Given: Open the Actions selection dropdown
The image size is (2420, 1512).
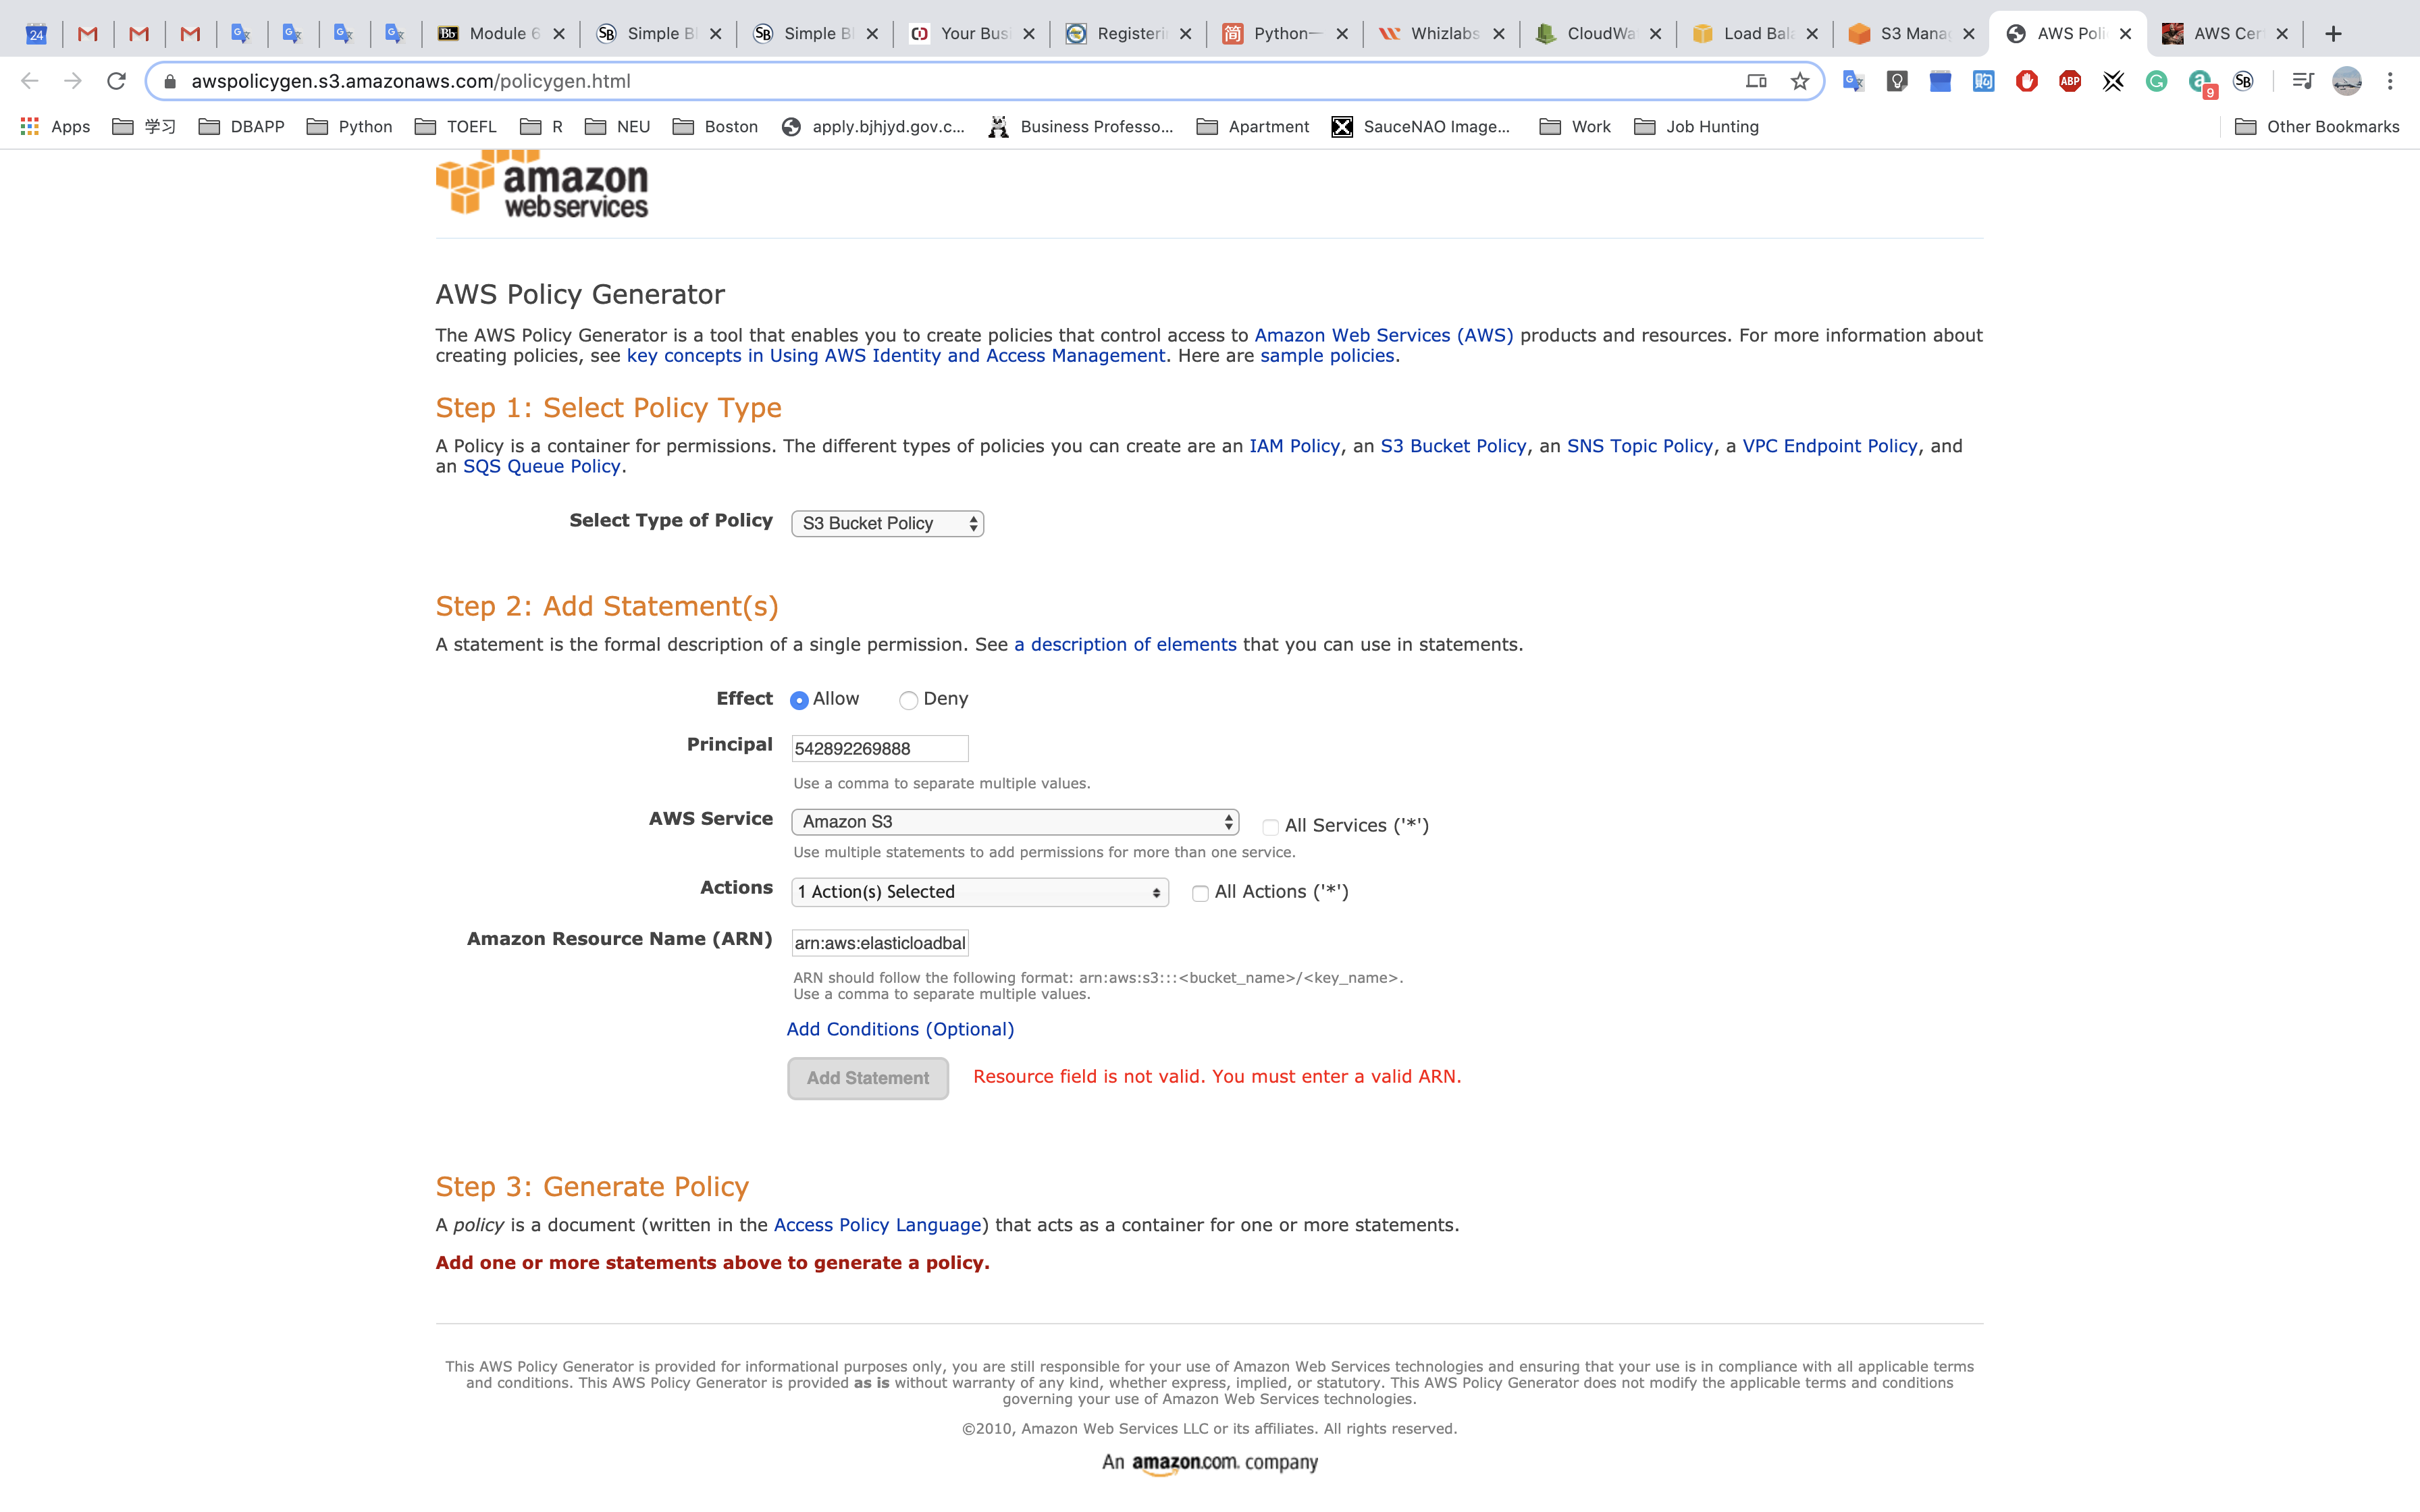Looking at the screenshot, I should point(979,891).
